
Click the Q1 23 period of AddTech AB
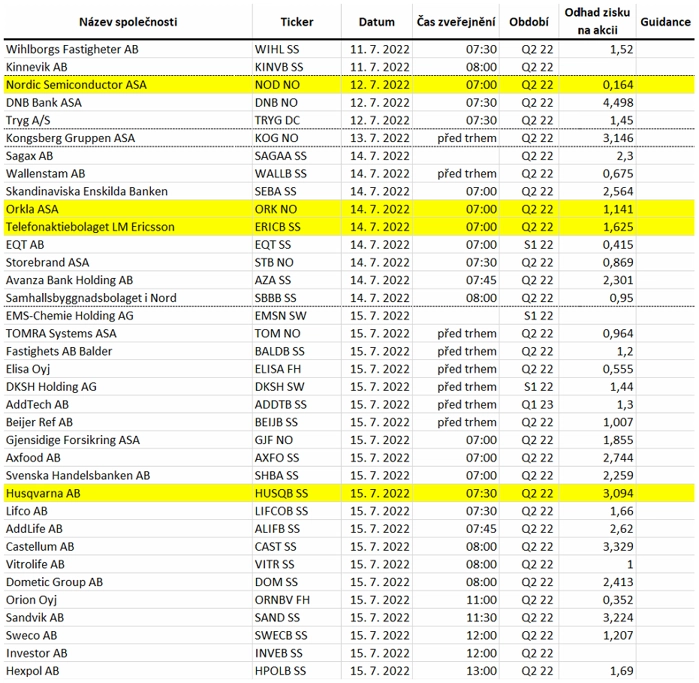537,405
